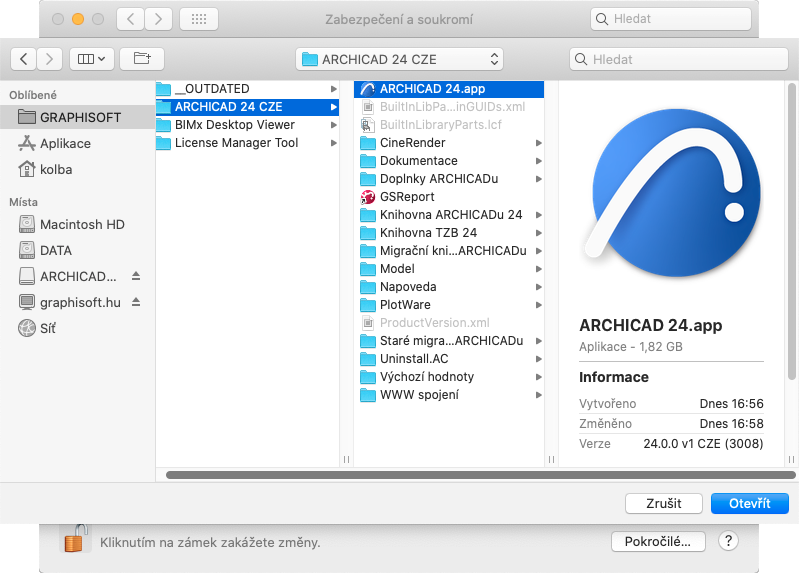This screenshot has height=573, width=799.
Task: Open Migrační kni...ARCHICADu folder
Action: [x=449, y=251]
